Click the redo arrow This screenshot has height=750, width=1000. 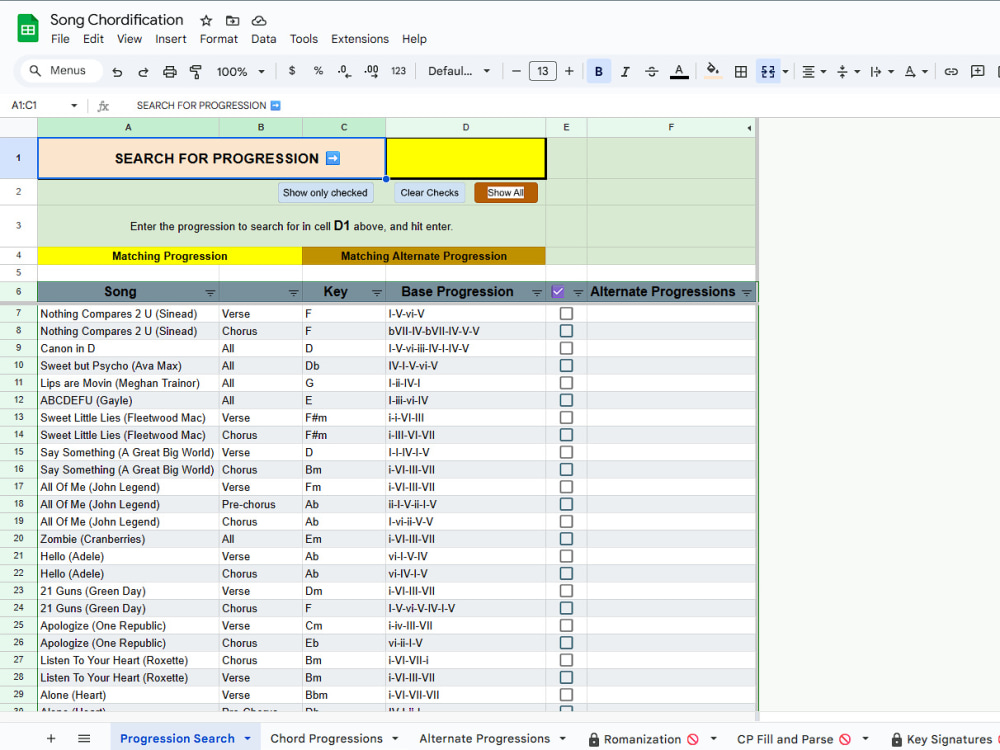tap(143, 71)
